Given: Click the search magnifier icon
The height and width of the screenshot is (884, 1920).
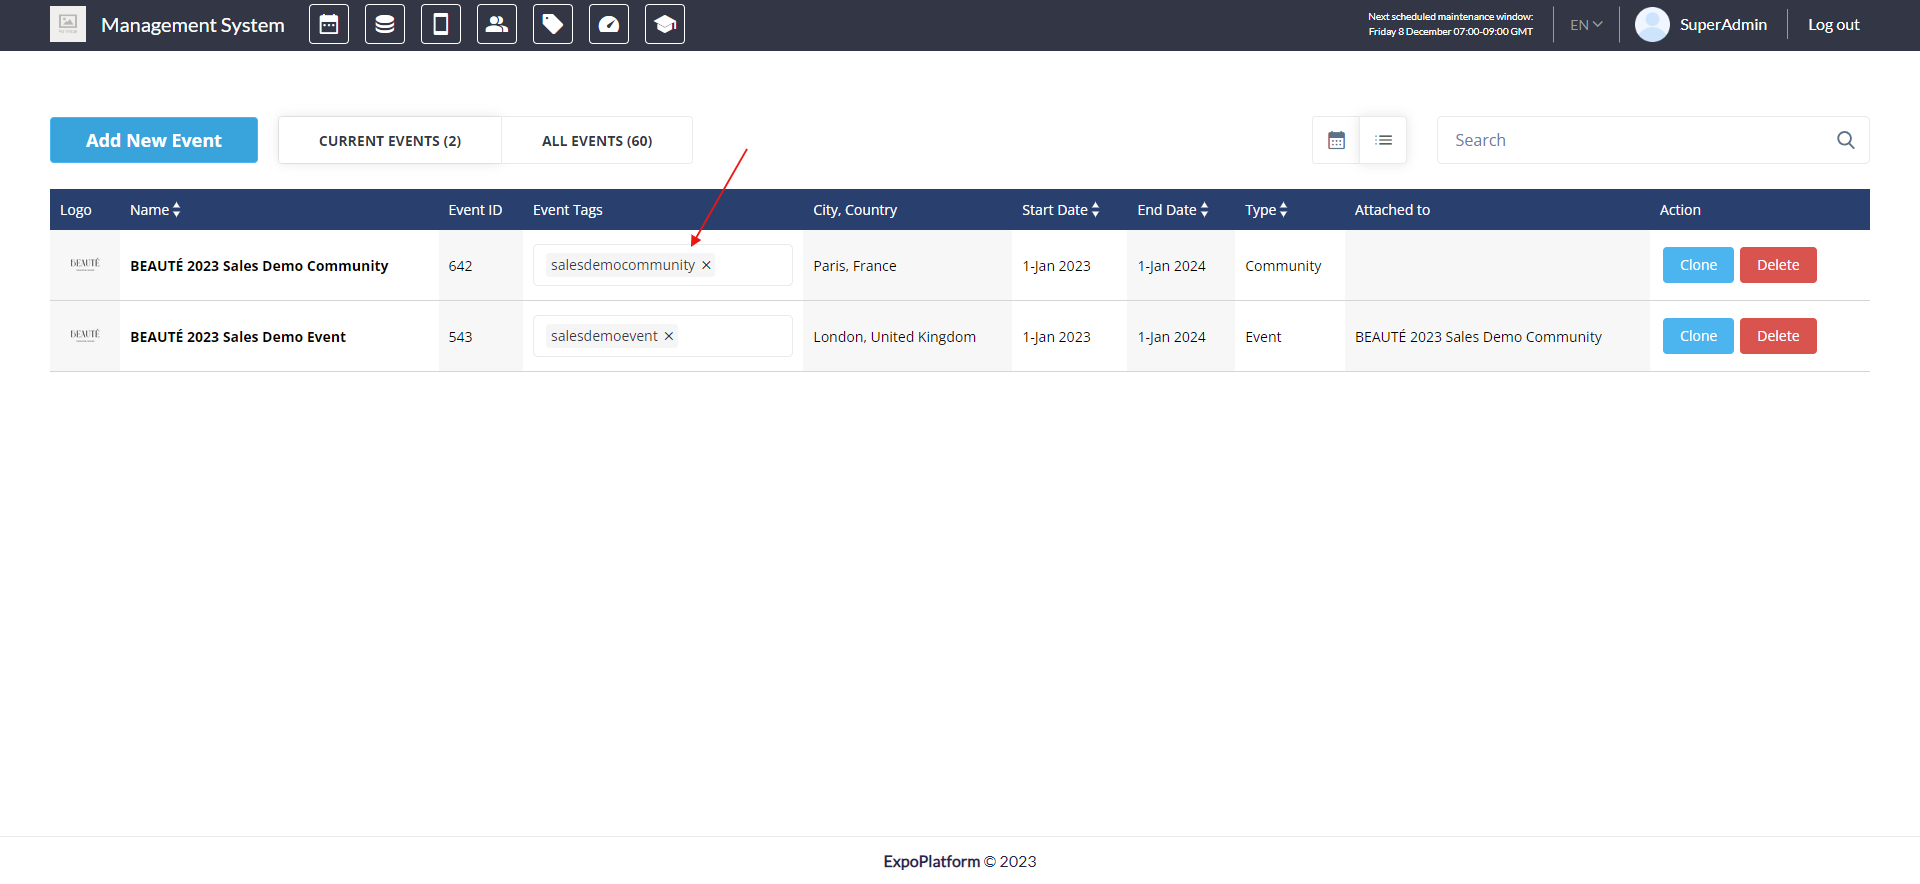Looking at the screenshot, I should pos(1845,140).
